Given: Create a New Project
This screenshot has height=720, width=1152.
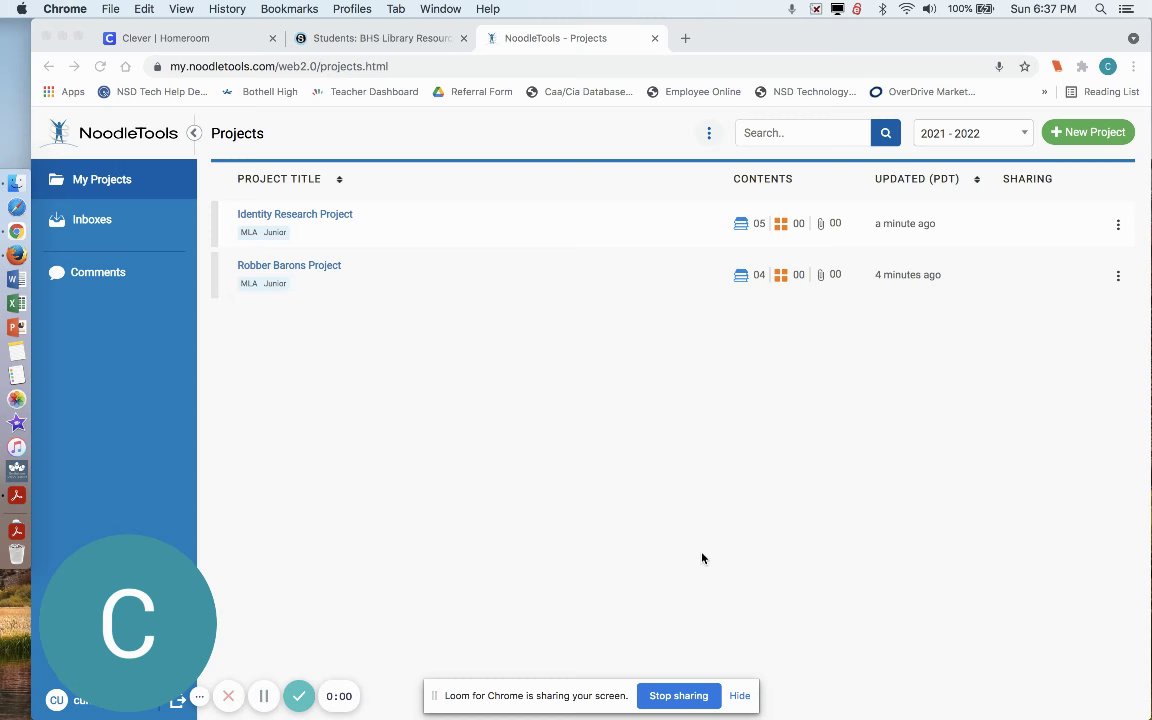Looking at the screenshot, I should point(1088,132).
